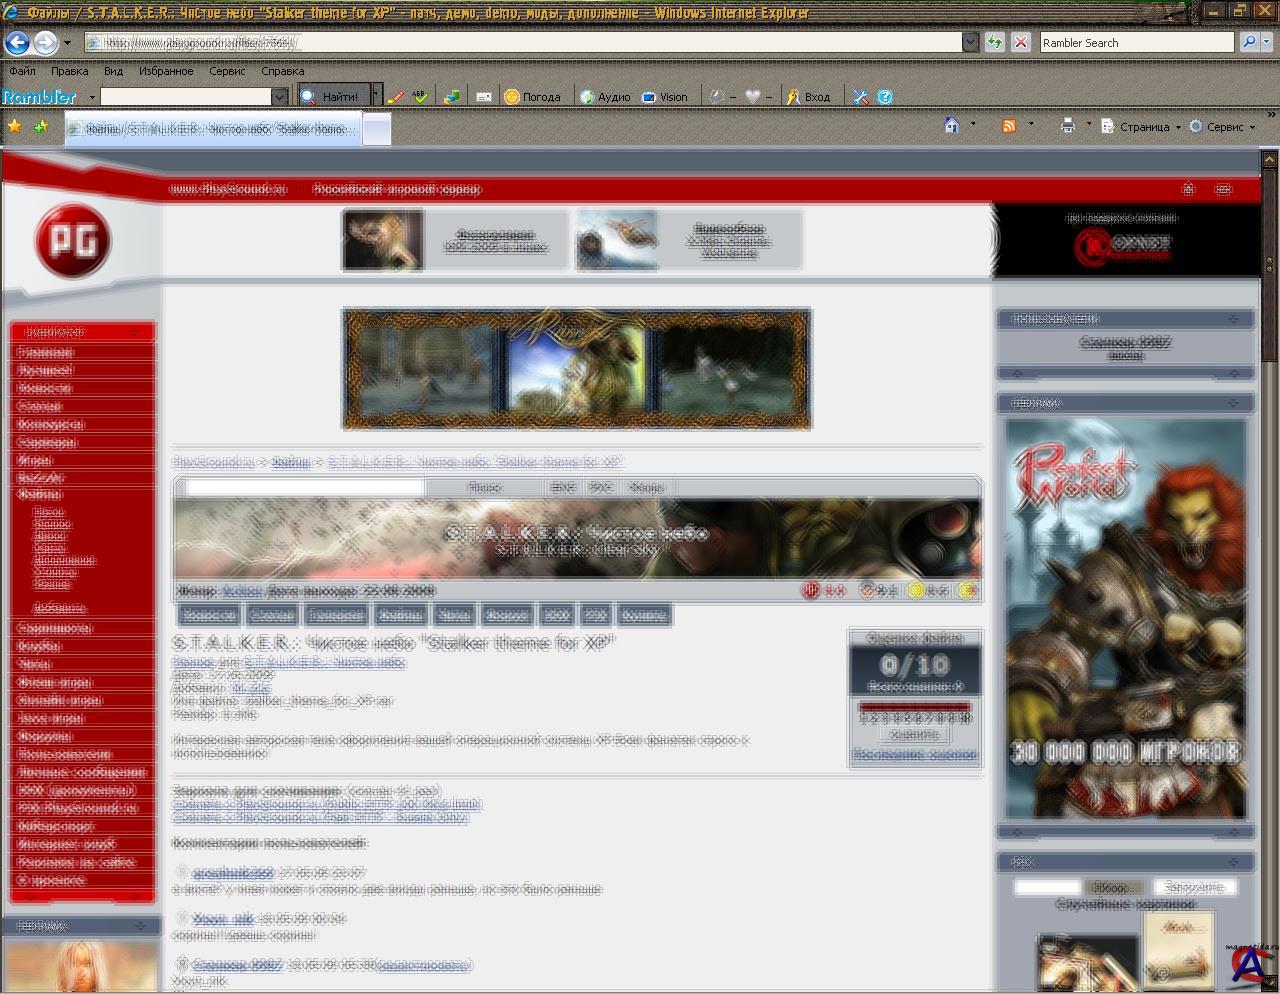Open the Погода weather toolbar icon
The image size is (1280, 994).
[x=532, y=97]
